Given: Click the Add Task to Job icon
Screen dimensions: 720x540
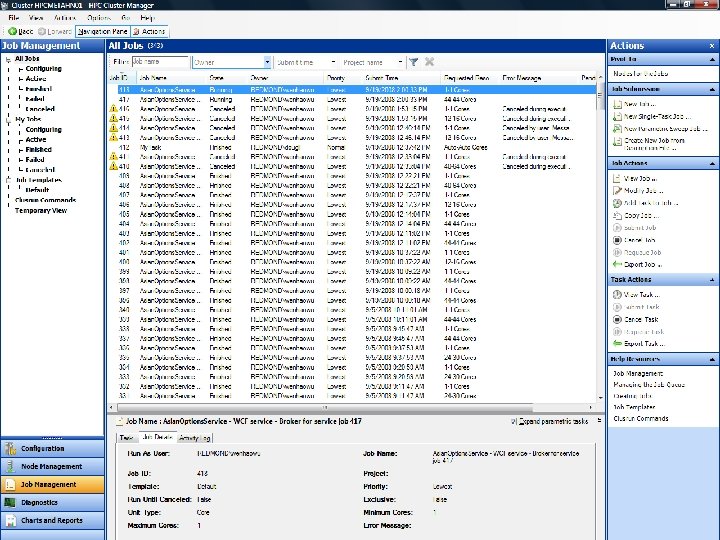Looking at the screenshot, I should [618, 203].
